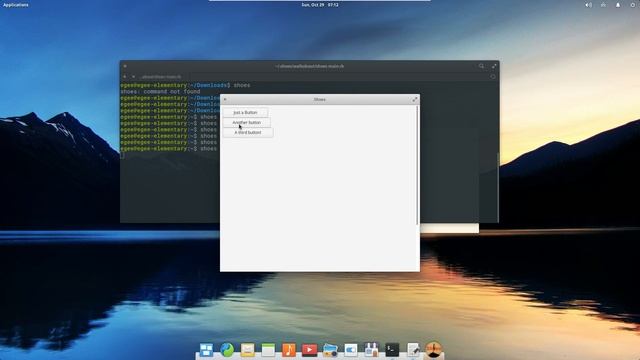Open AppCenter from the dock

pyautogui.click(x=371, y=350)
